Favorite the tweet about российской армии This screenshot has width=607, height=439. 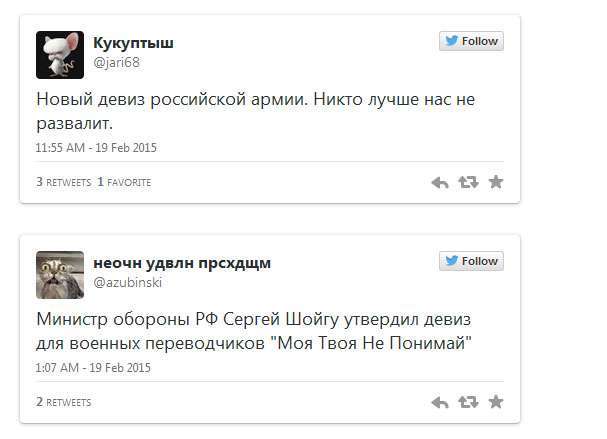click(x=496, y=182)
